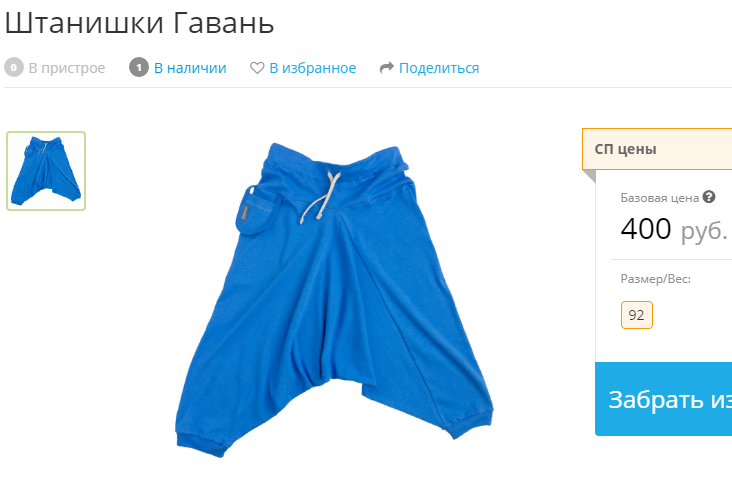Viewport: 732px width, 479px height.
Task: Click the Штанишки Гавань product title
Action: click(x=139, y=22)
